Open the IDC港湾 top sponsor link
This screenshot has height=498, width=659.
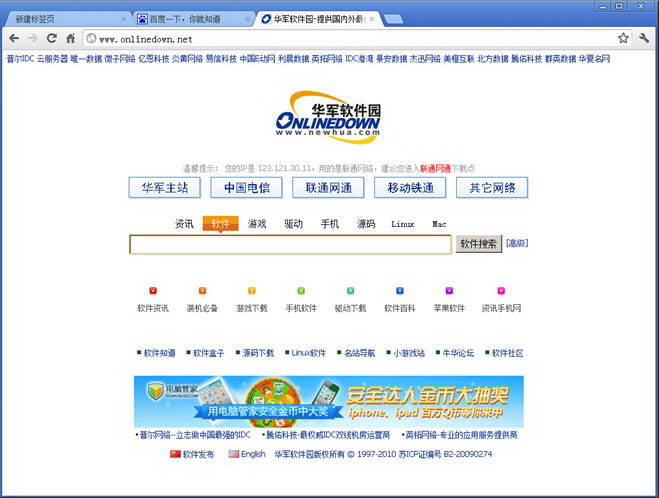(359, 59)
